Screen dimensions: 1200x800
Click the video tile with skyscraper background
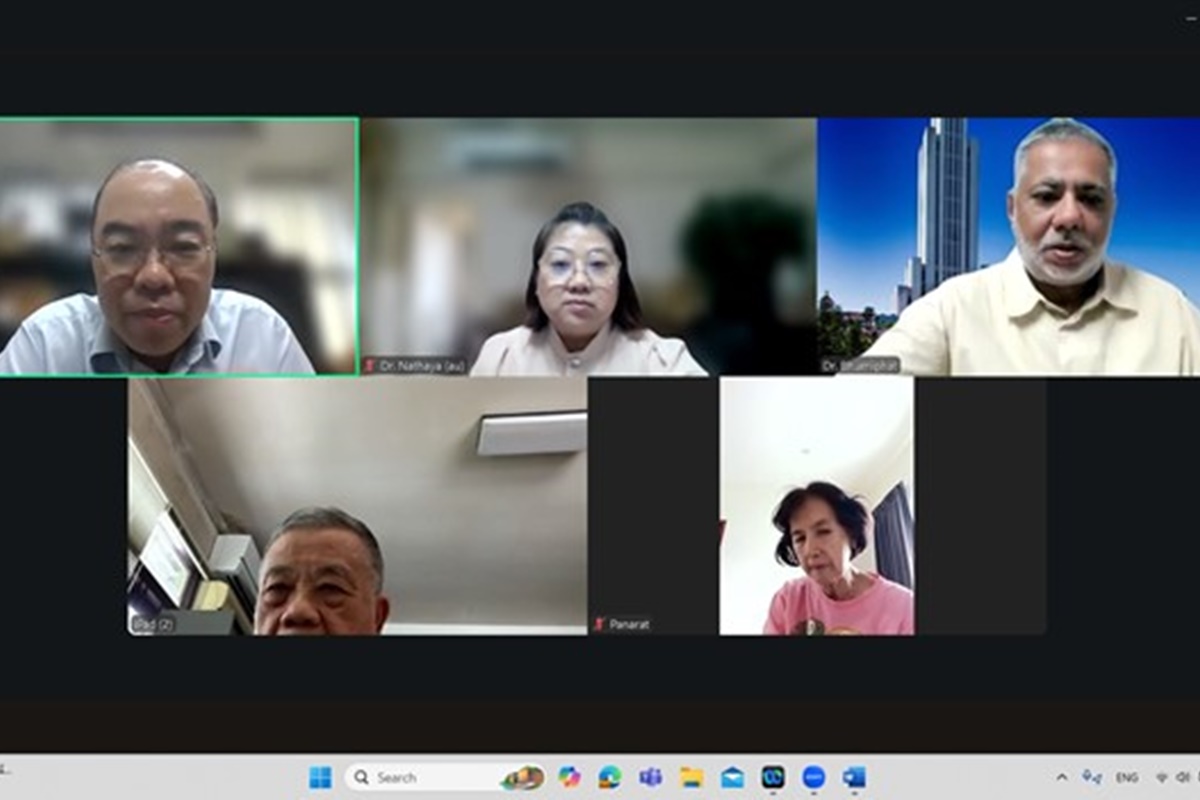point(1008,247)
